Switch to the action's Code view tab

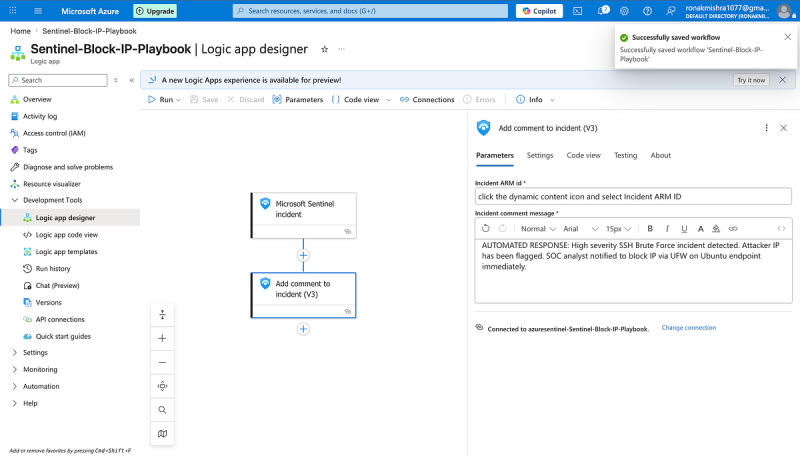click(584, 155)
